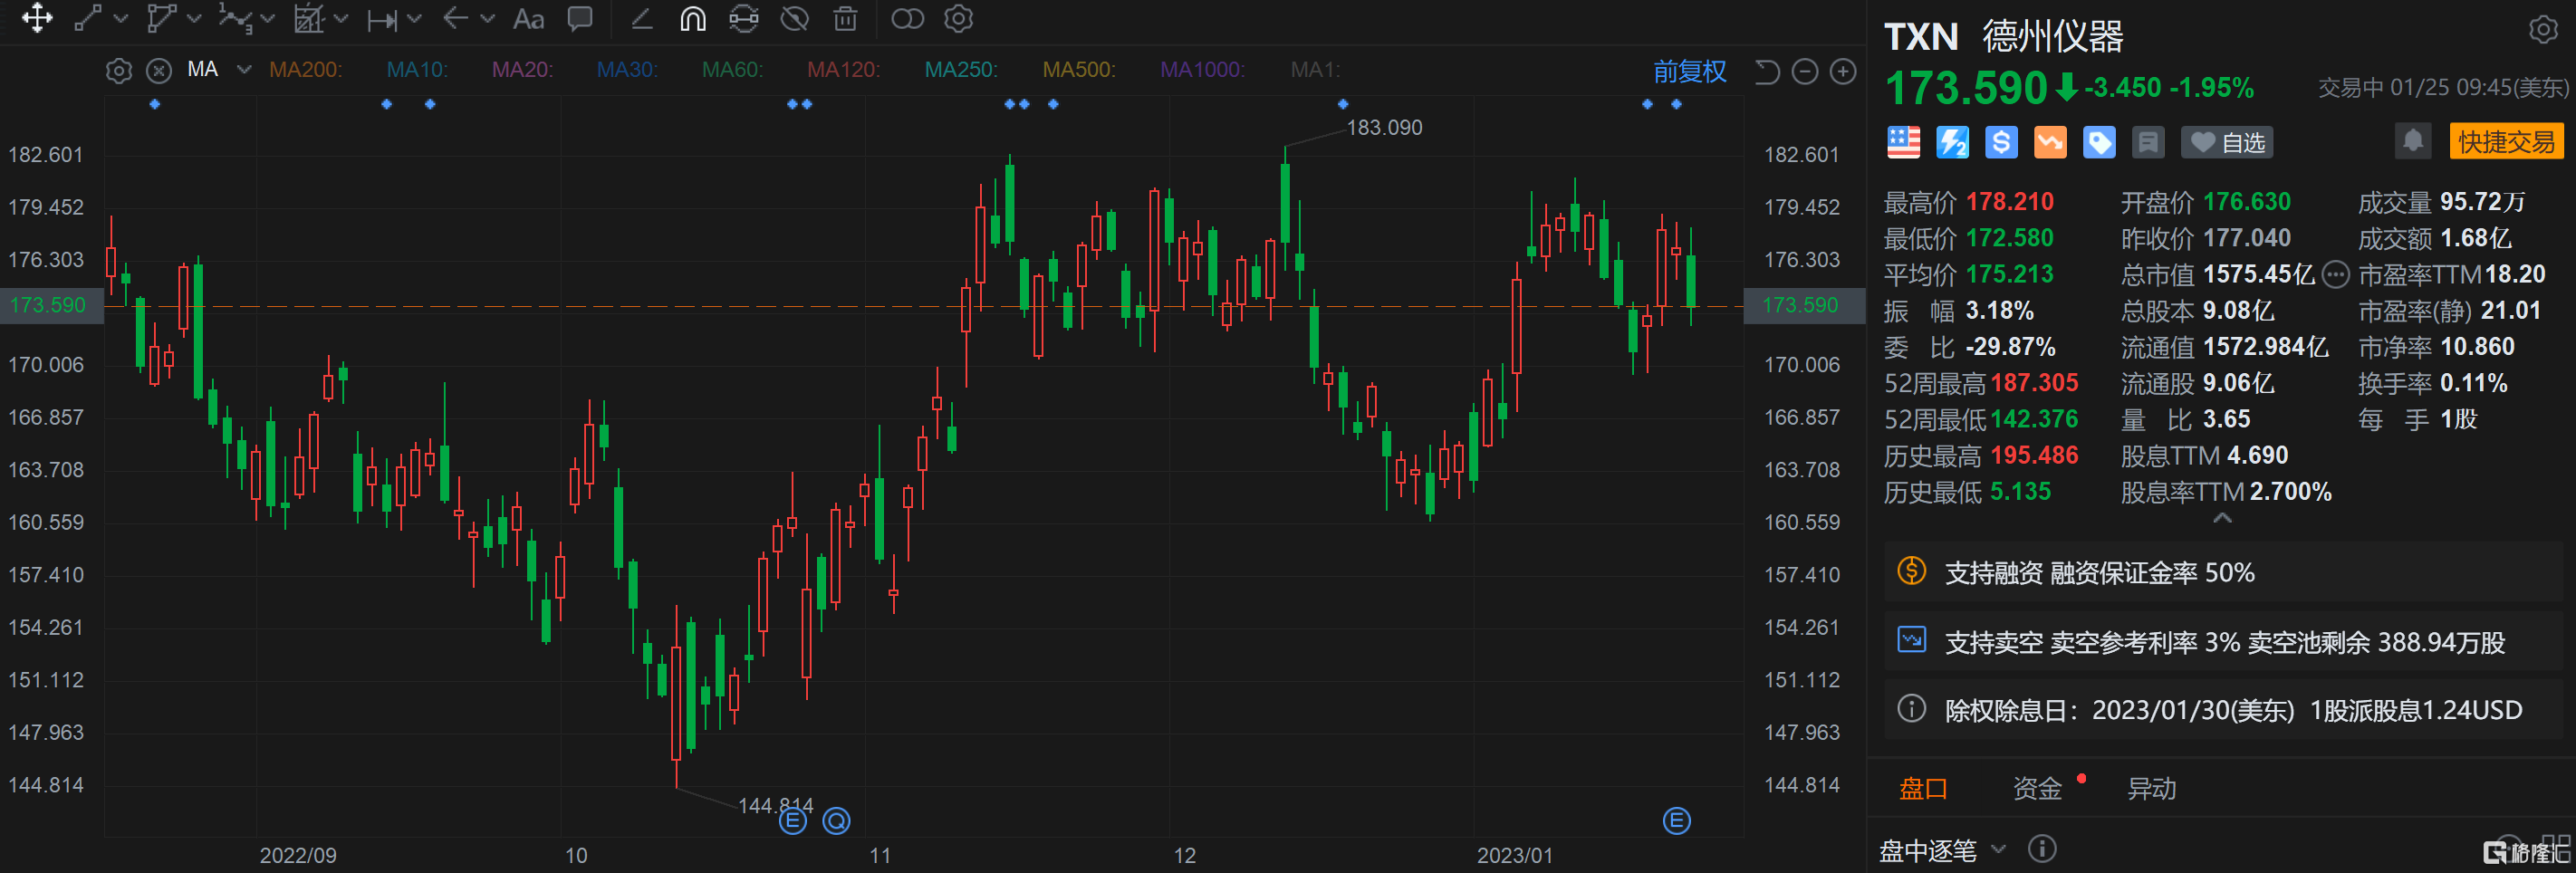Toggle hide all drawings eye icon
This screenshot has height=873, width=2576.
coord(794,19)
